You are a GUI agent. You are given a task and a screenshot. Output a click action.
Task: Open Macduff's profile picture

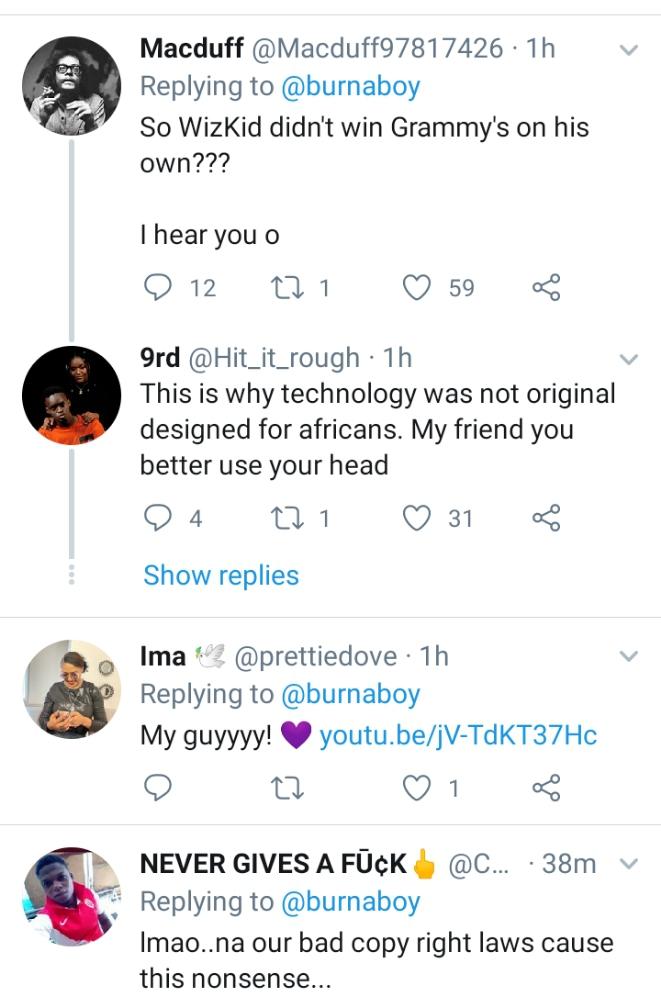tap(71, 85)
